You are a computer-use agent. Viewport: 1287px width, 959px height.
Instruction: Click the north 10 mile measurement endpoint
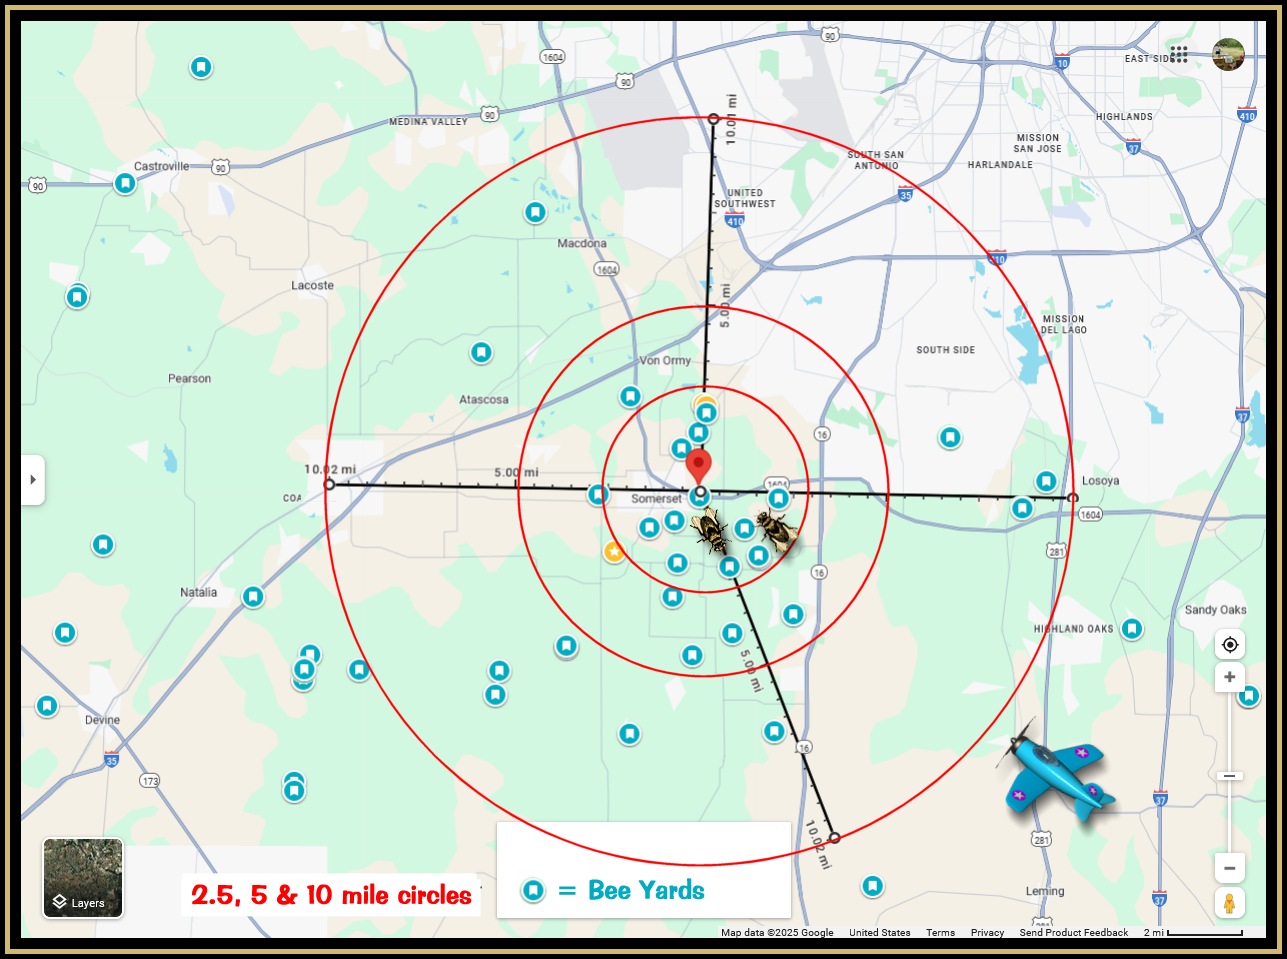[714, 119]
